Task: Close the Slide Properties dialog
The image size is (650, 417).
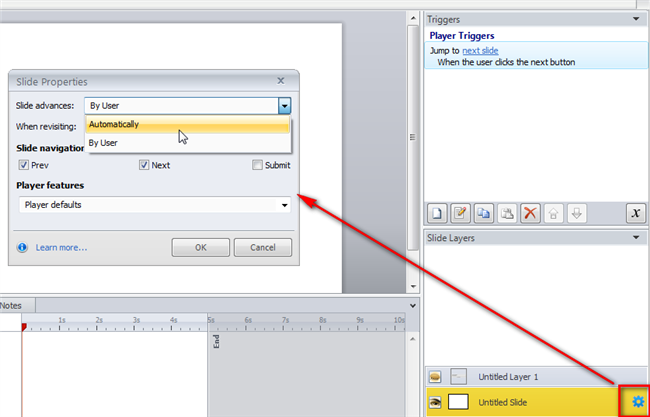Action: point(281,80)
